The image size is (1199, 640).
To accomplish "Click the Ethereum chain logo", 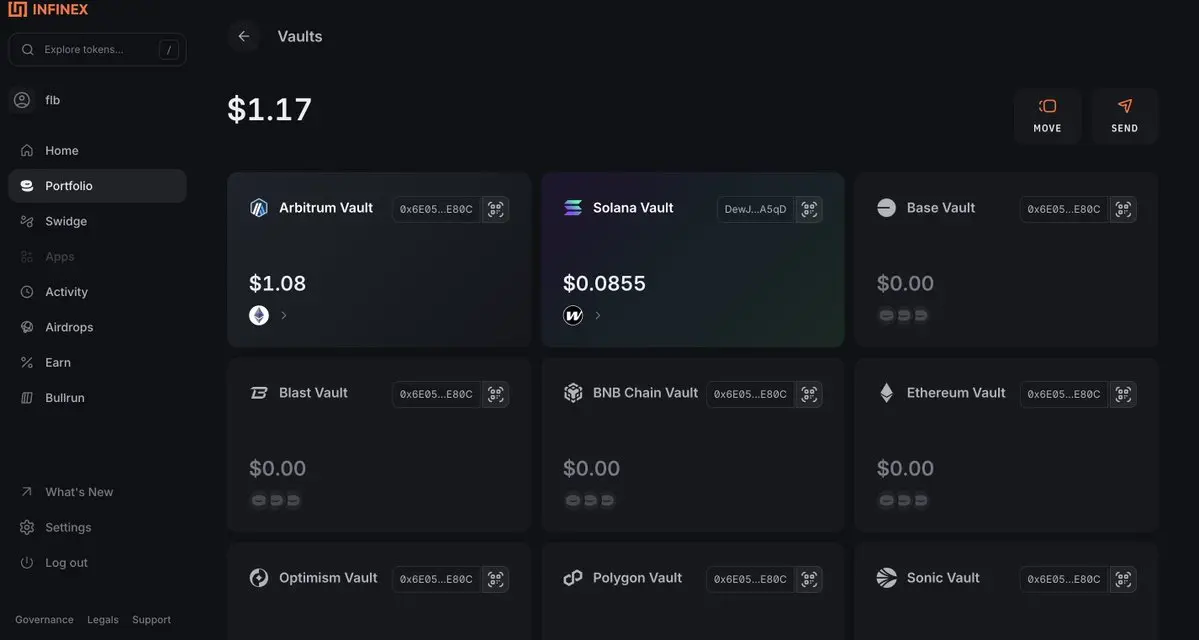I will coord(886,393).
